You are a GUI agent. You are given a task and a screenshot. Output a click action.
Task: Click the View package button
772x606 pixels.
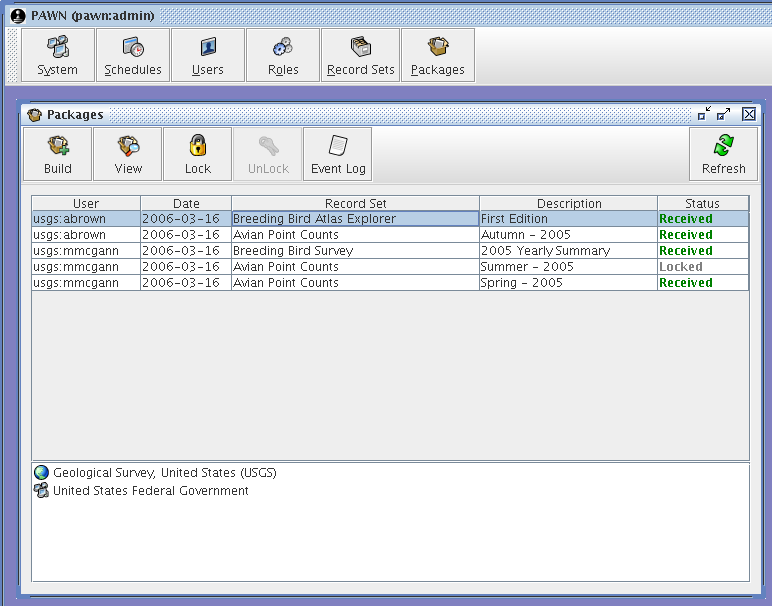128,154
